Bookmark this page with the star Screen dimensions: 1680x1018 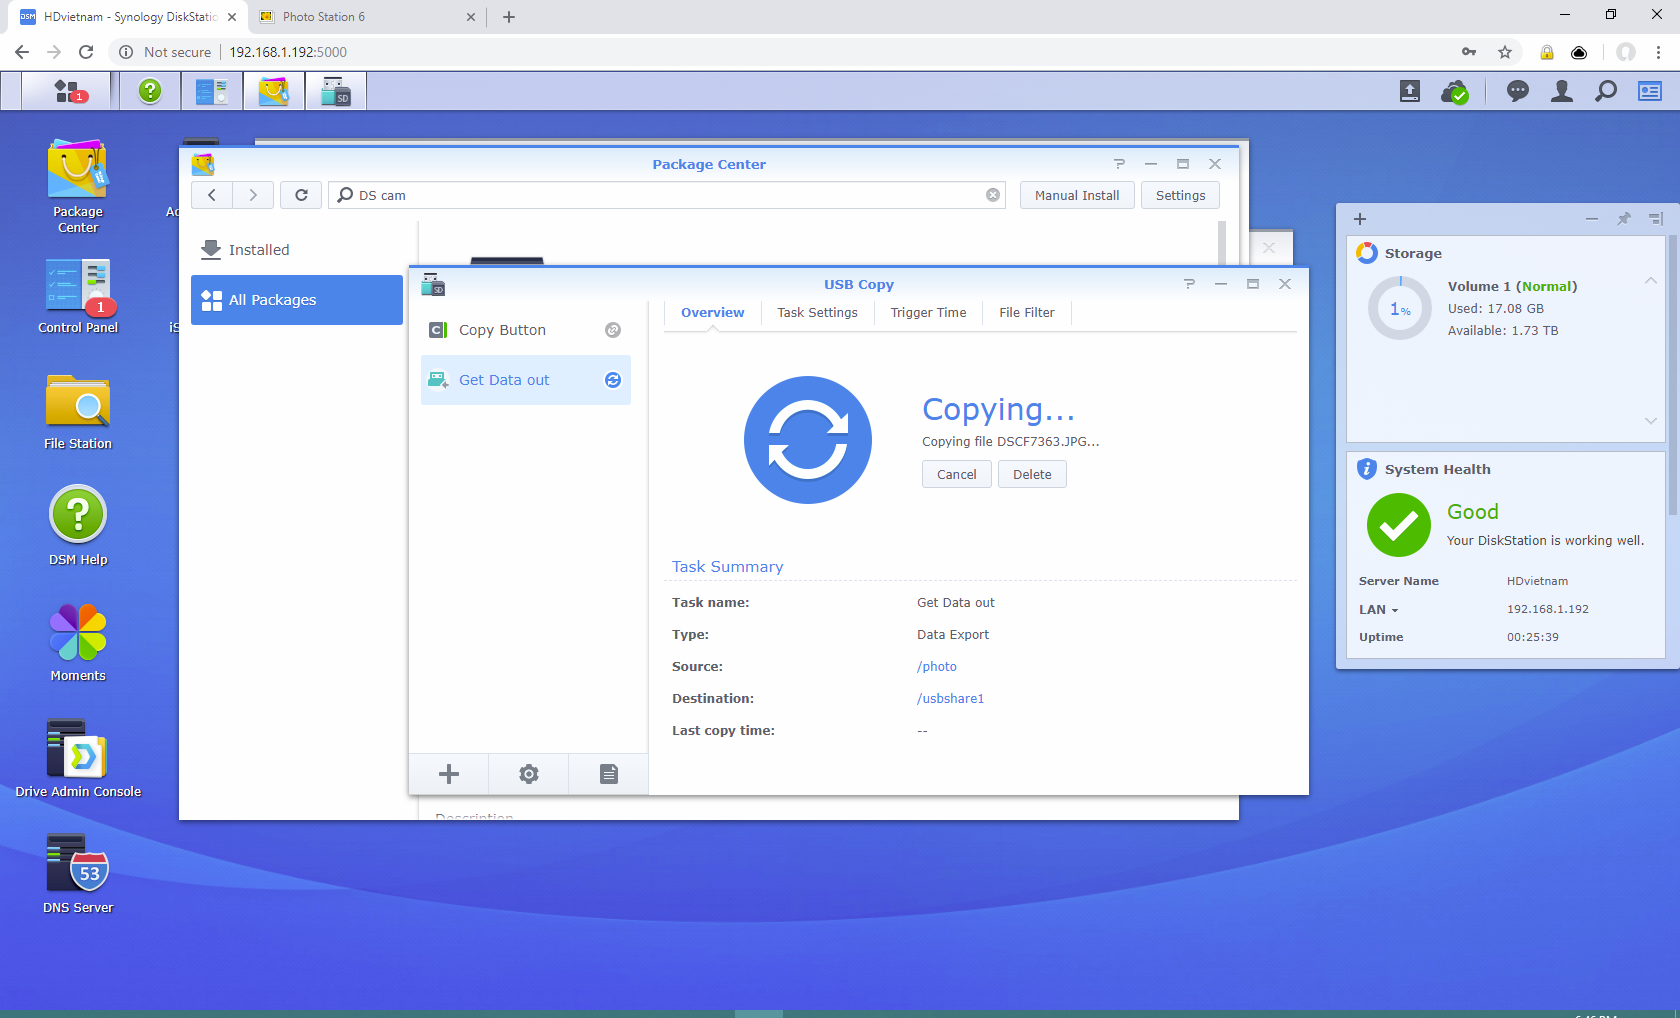click(x=1505, y=52)
